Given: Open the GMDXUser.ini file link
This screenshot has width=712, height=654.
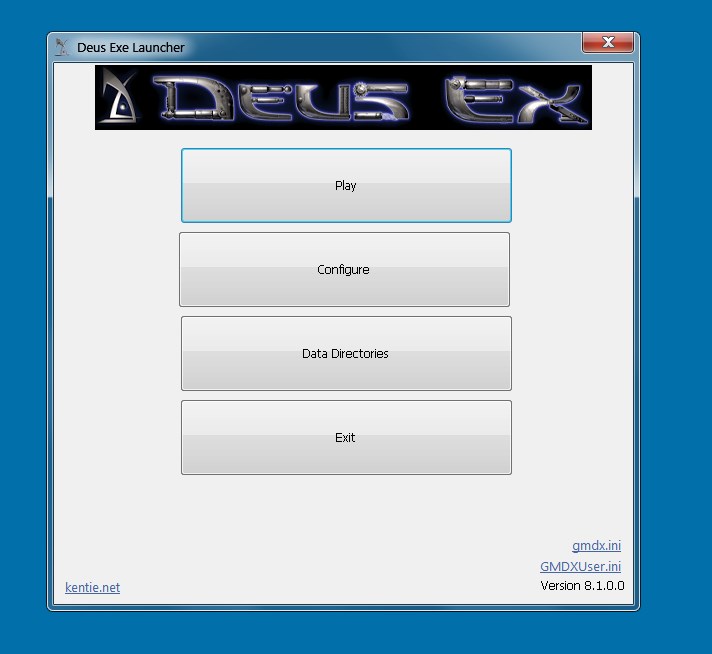Looking at the screenshot, I should (x=580, y=566).
